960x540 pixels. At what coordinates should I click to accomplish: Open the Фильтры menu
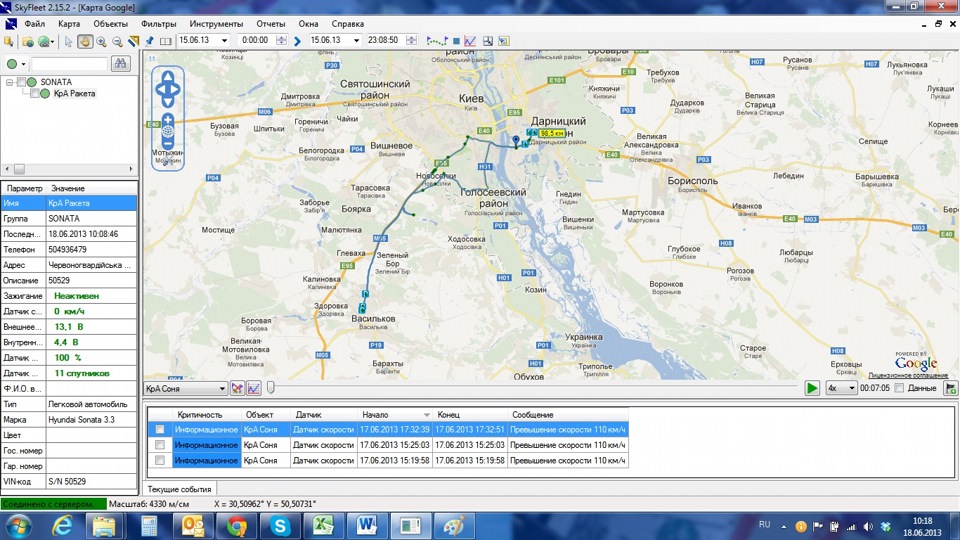[159, 24]
